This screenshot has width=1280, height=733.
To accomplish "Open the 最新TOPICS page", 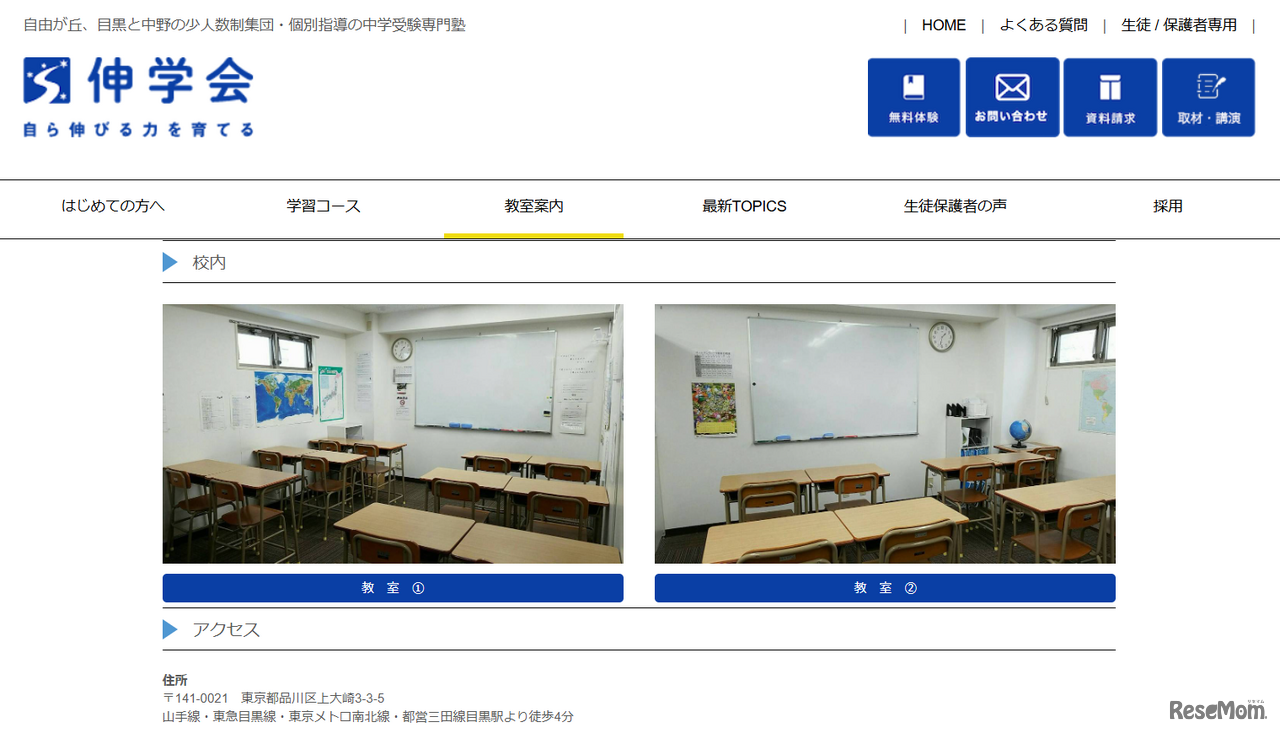I will pos(743,206).
